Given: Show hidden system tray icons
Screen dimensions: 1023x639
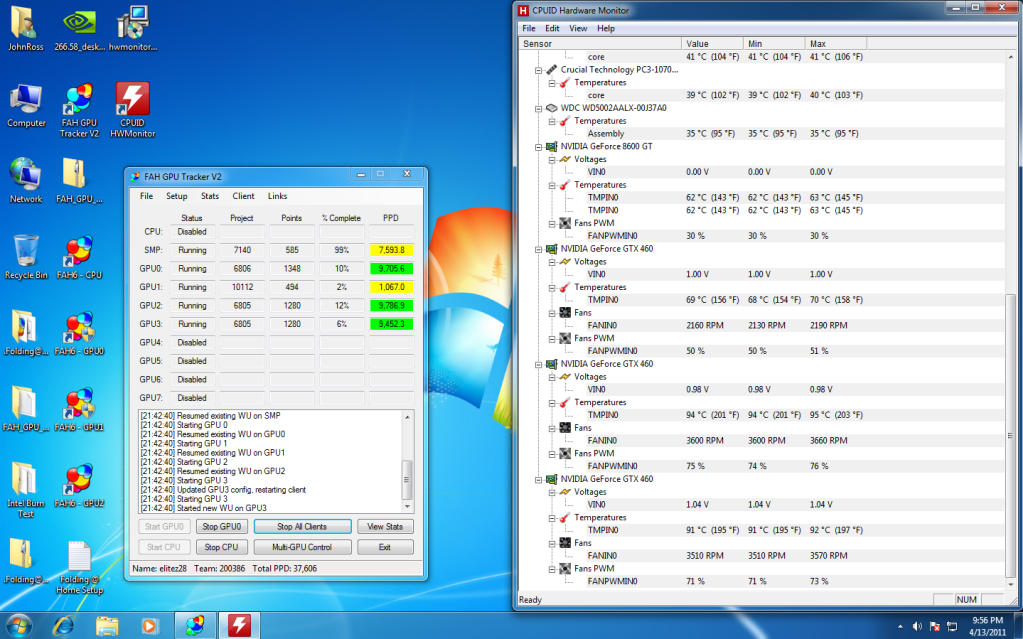Looking at the screenshot, I should 900,627.
